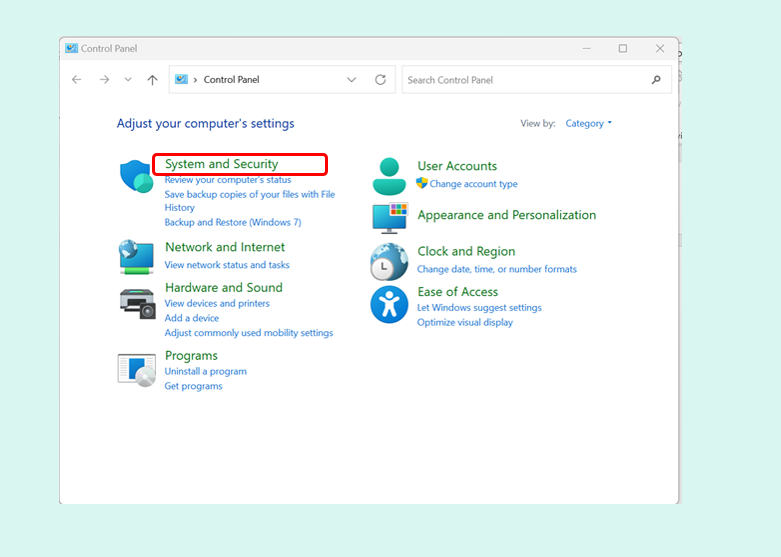Go back with the back arrow
This screenshot has width=781, height=557.
point(76,80)
